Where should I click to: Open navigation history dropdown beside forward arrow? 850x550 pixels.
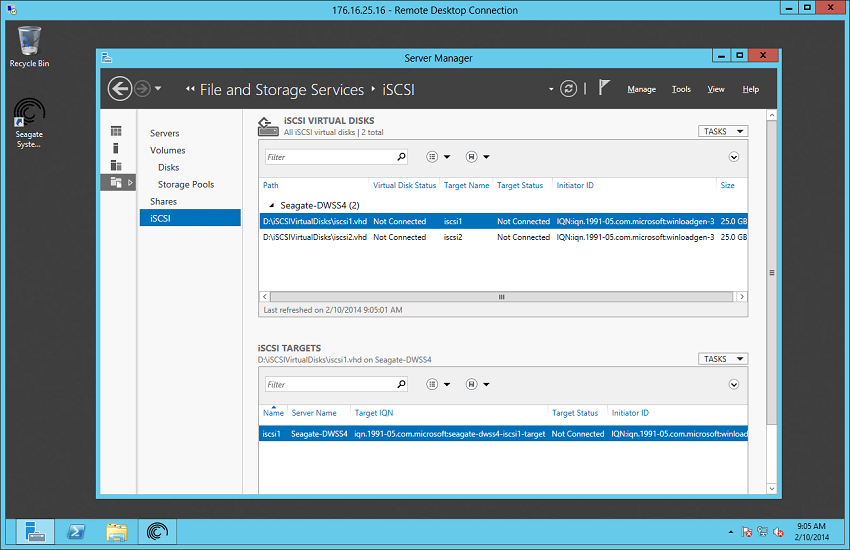point(158,88)
